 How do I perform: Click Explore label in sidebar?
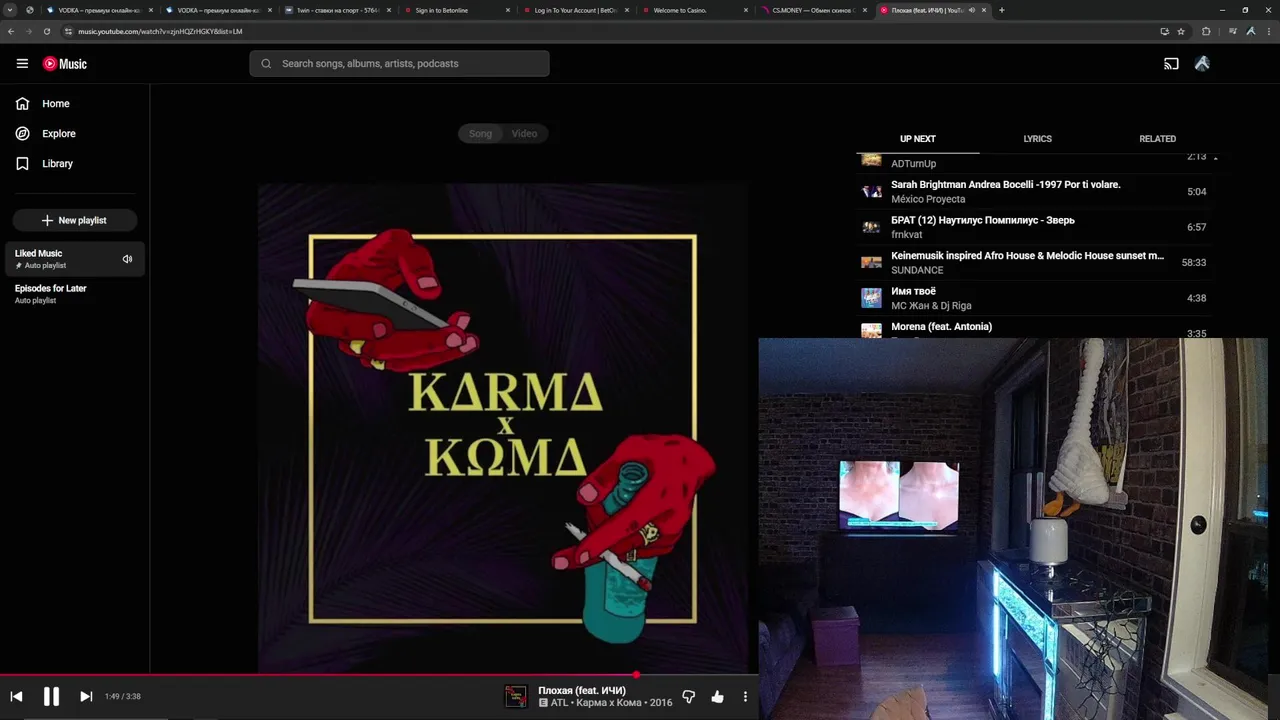click(x=59, y=134)
